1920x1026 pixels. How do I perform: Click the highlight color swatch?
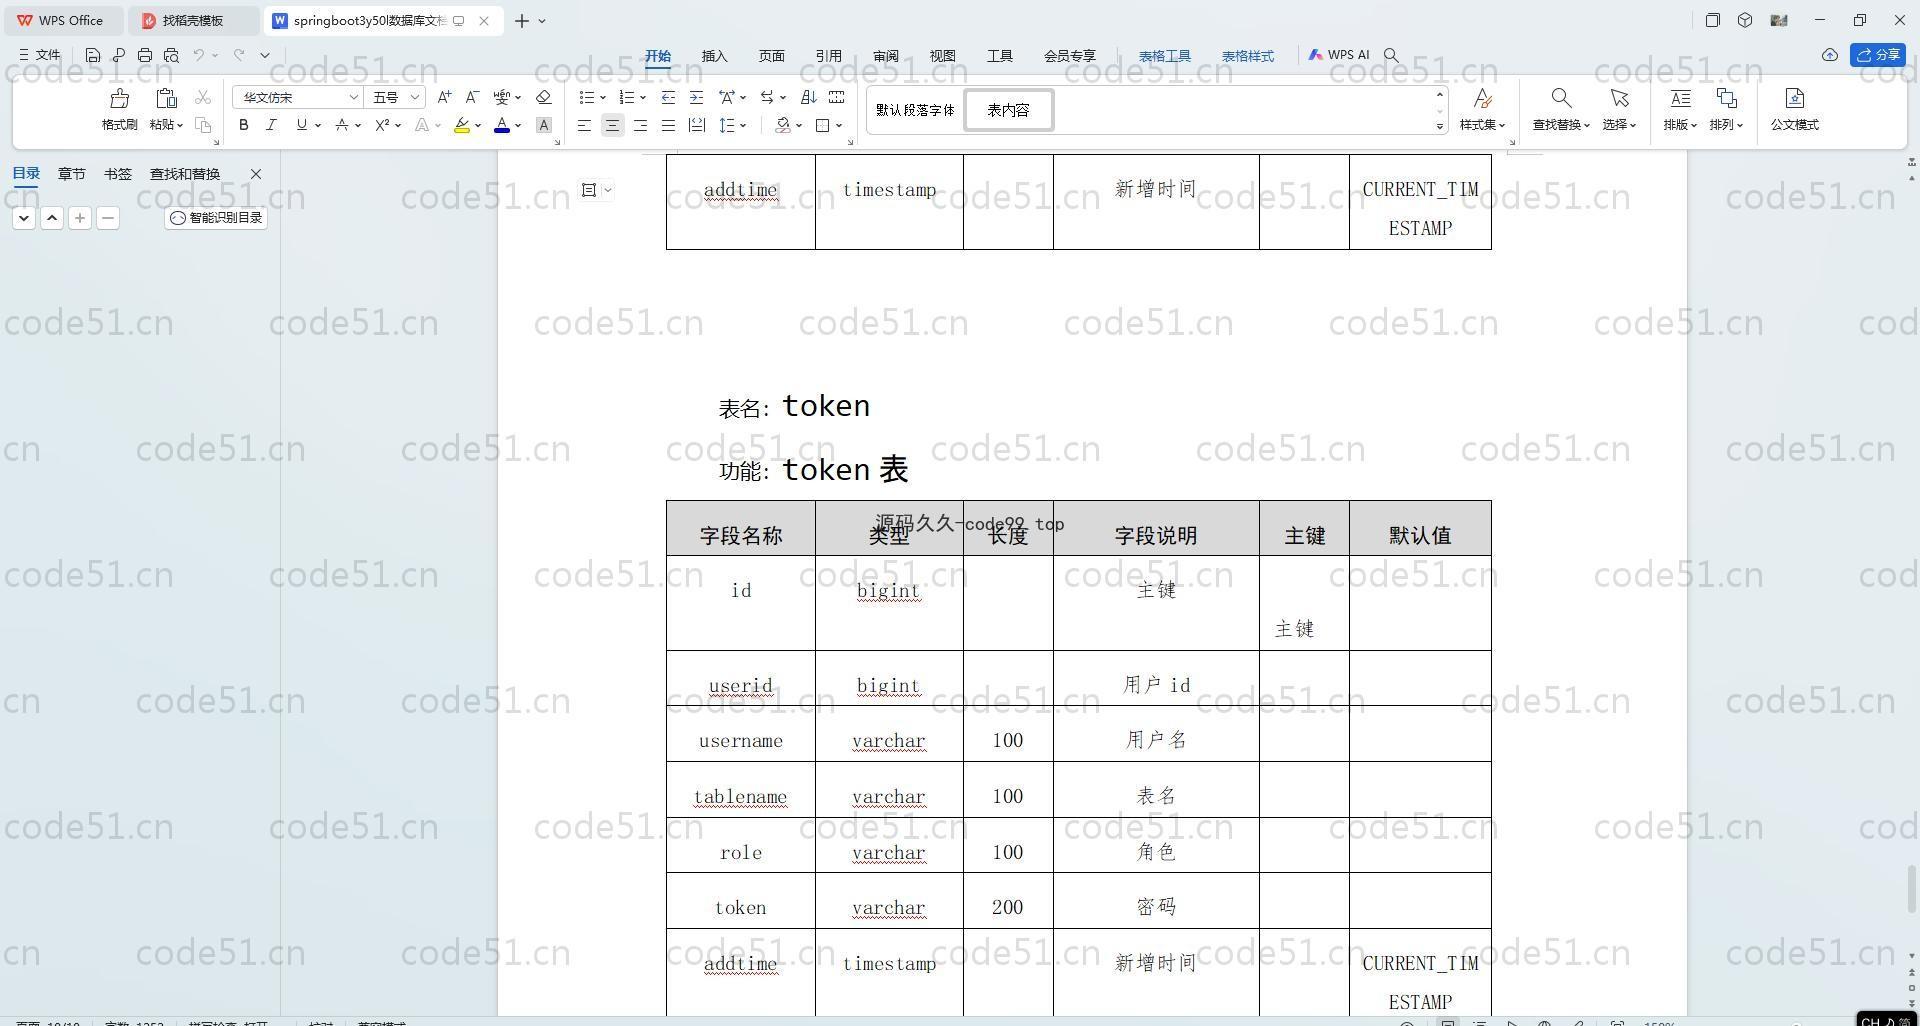coord(461,125)
